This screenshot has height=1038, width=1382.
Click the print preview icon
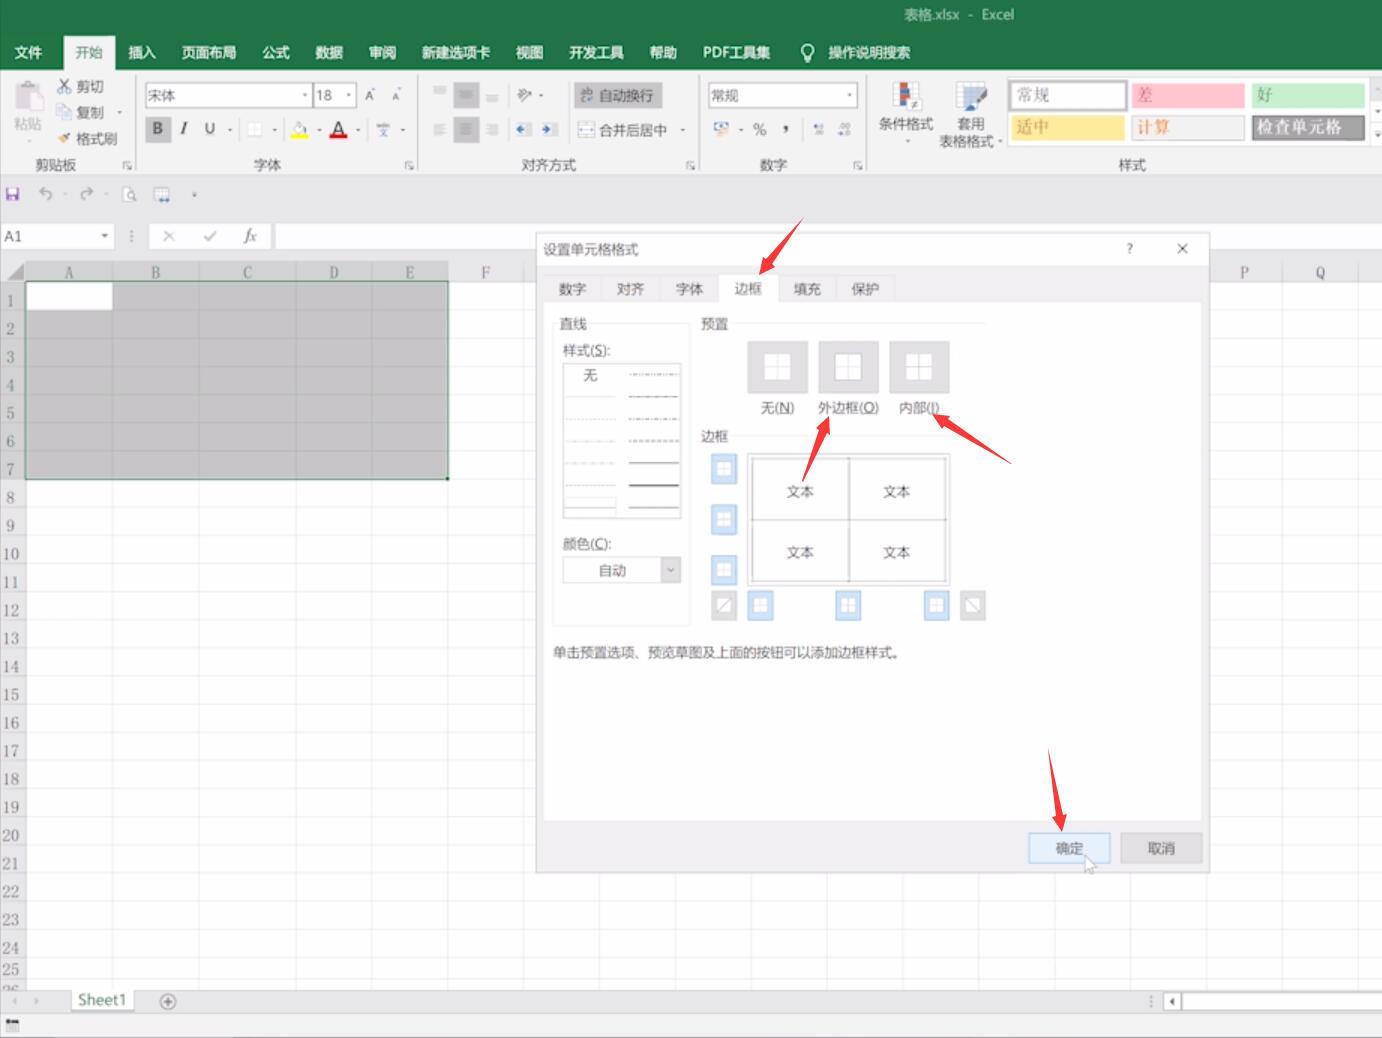pos(129,194)
